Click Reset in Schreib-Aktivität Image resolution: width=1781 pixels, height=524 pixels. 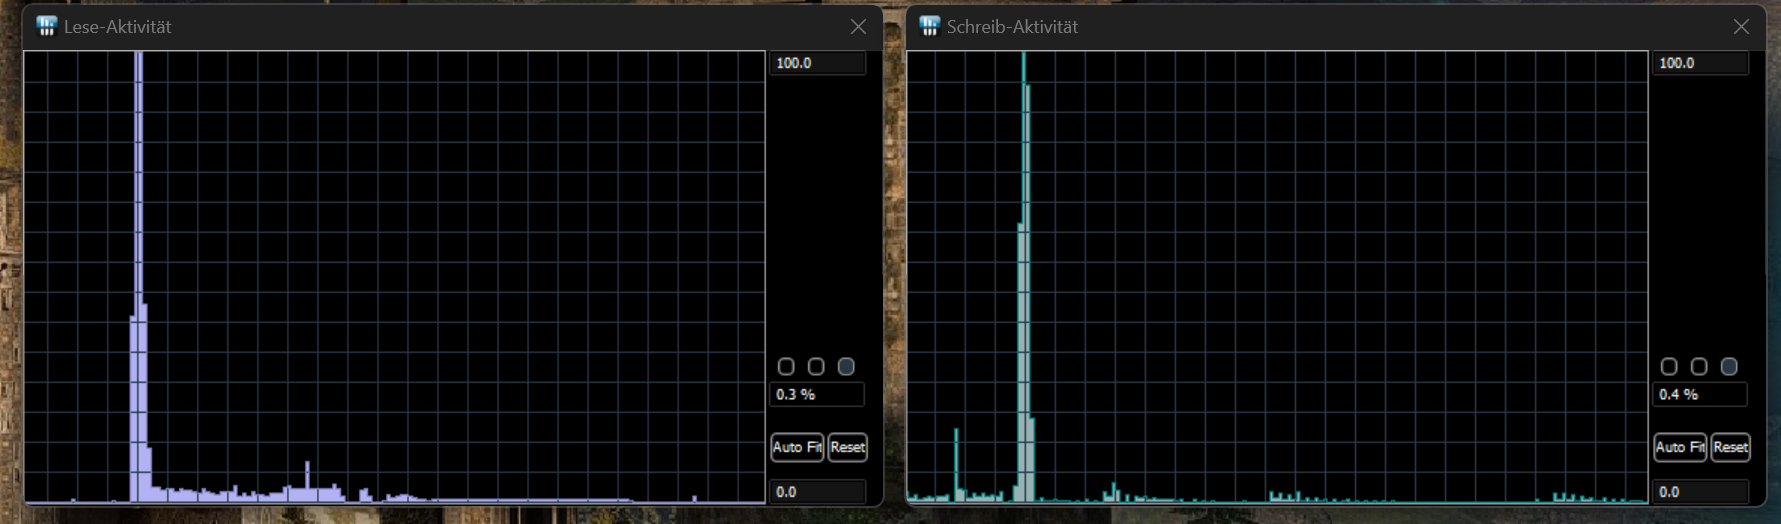(1730, 447)
